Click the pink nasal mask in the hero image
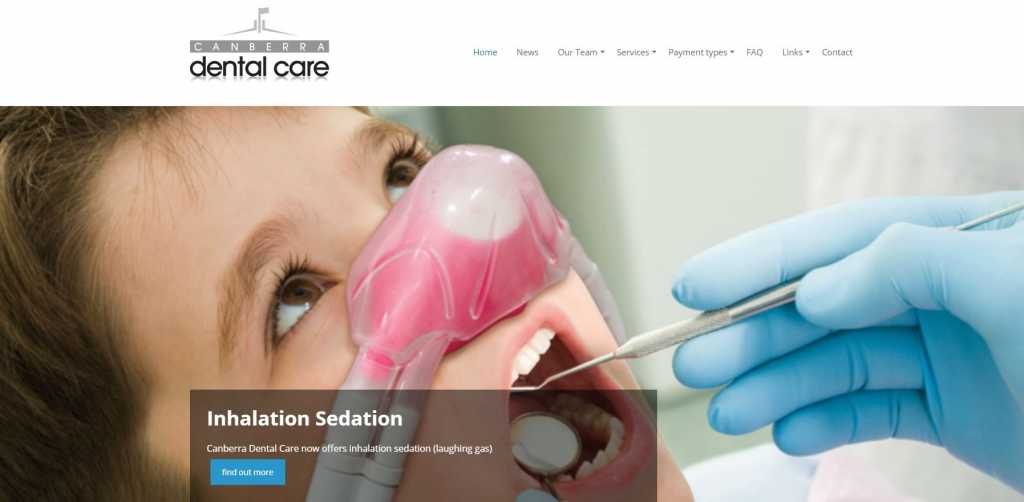The image size is (1024, 502). 457,255
